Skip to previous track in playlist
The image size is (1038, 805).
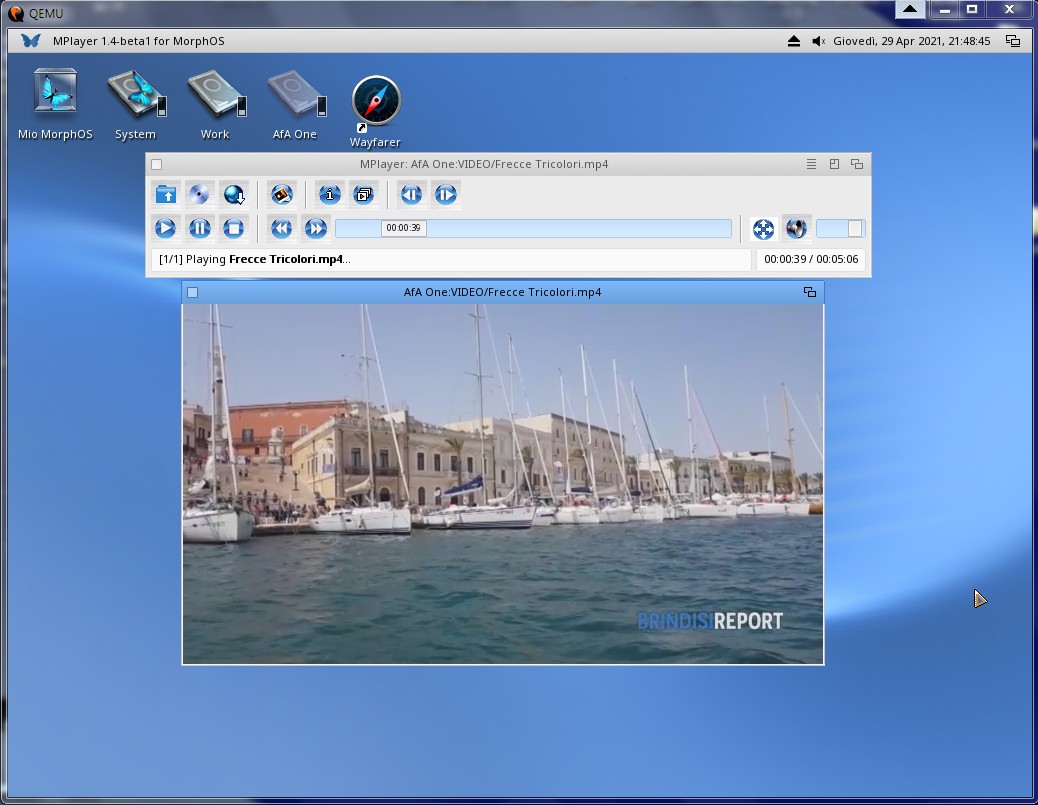point(411,195)
